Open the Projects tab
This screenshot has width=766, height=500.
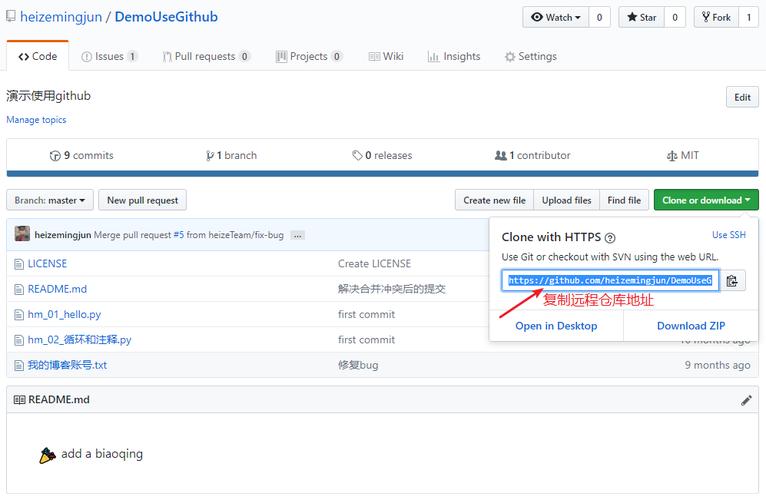coord(309,57)
